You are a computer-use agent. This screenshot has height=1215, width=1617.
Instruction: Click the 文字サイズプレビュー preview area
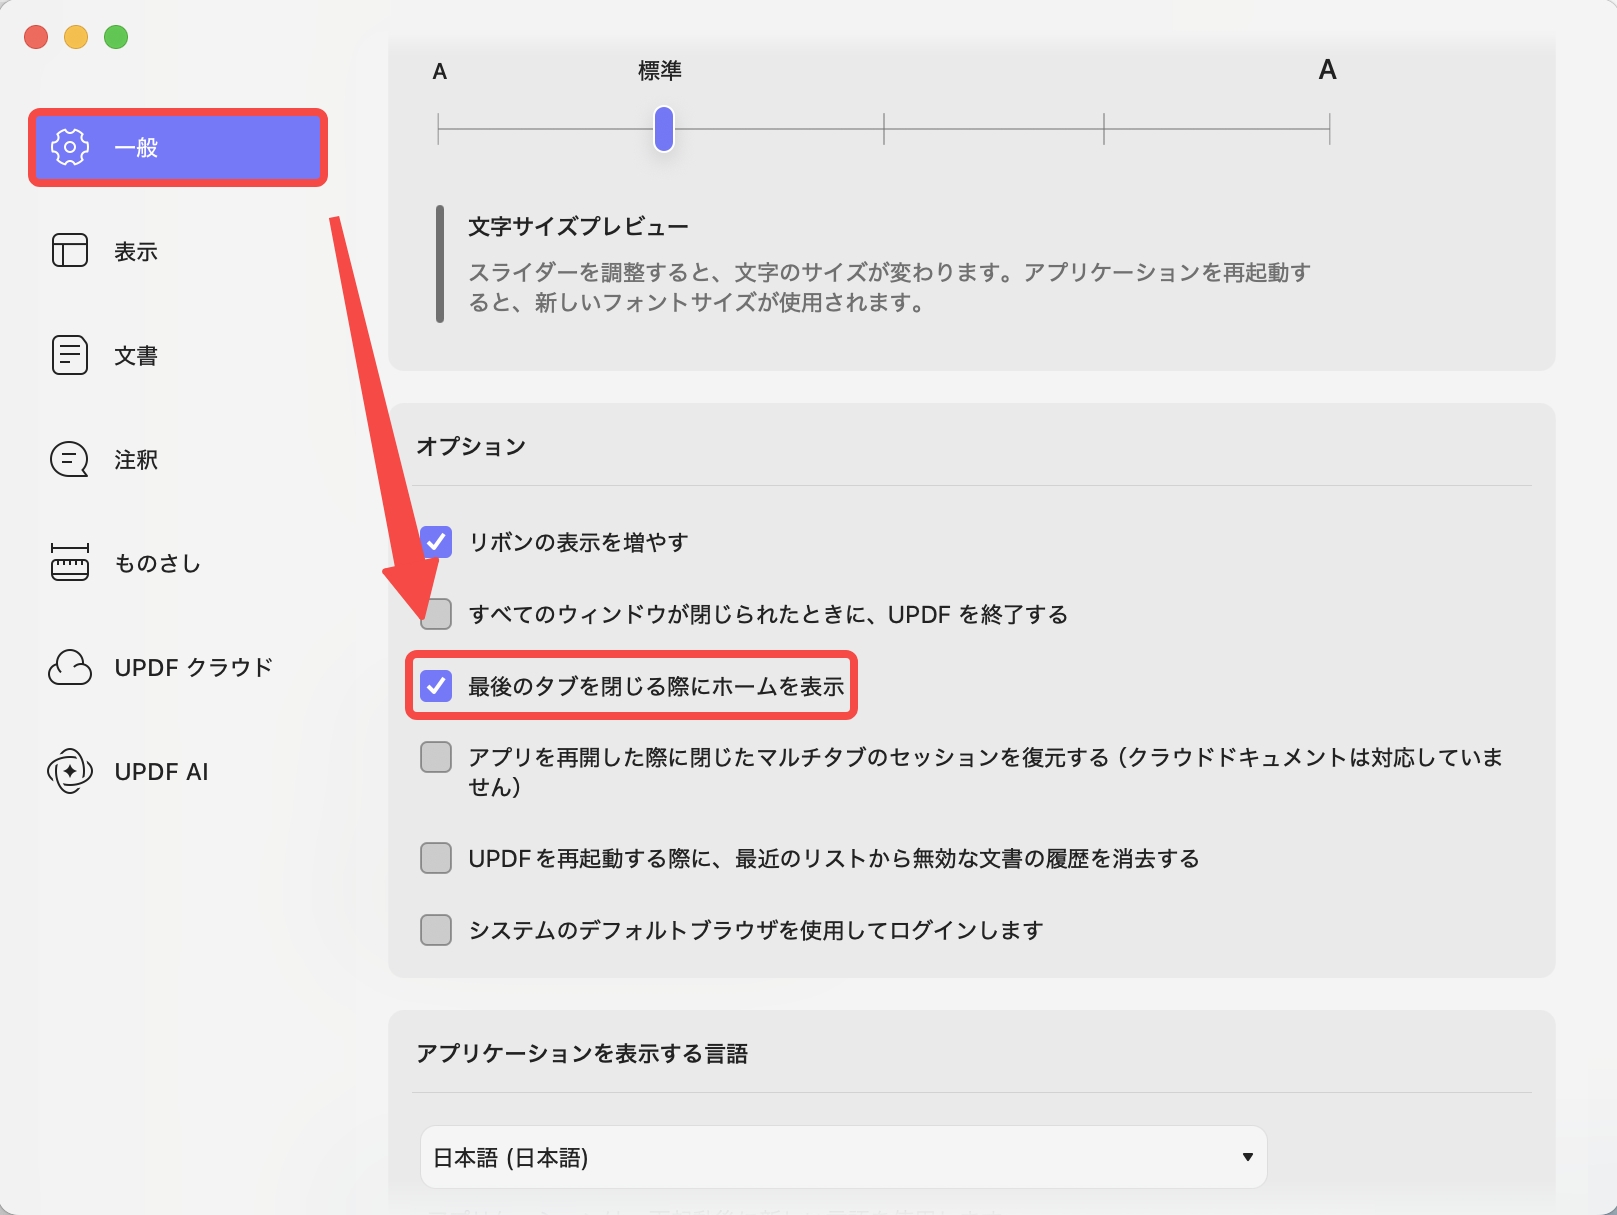click(x=578, y=225)
